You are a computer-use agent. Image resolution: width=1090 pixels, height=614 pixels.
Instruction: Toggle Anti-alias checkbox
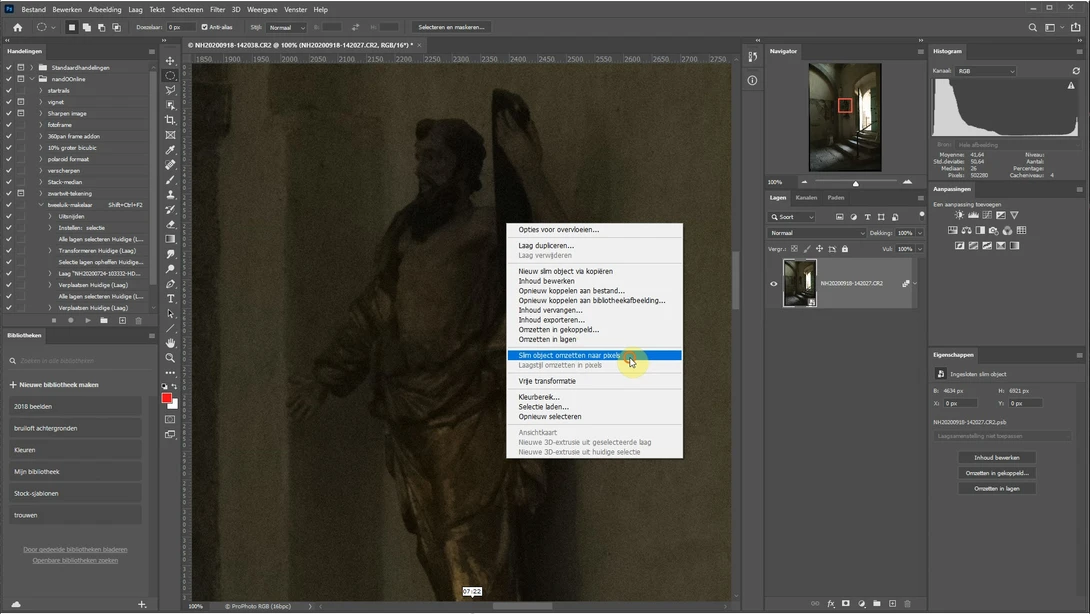pyautogui.click(x=204, y=27)
